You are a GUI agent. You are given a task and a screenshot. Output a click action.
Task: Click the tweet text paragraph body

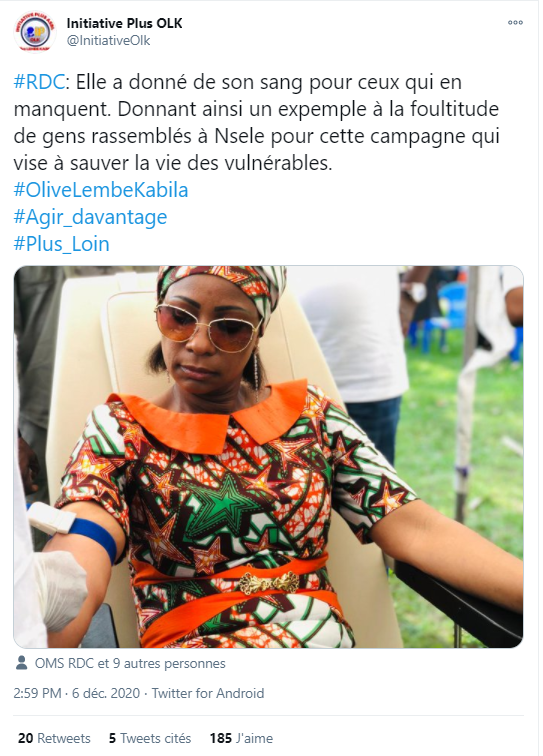pyautogui.click(x=257, y=122)
